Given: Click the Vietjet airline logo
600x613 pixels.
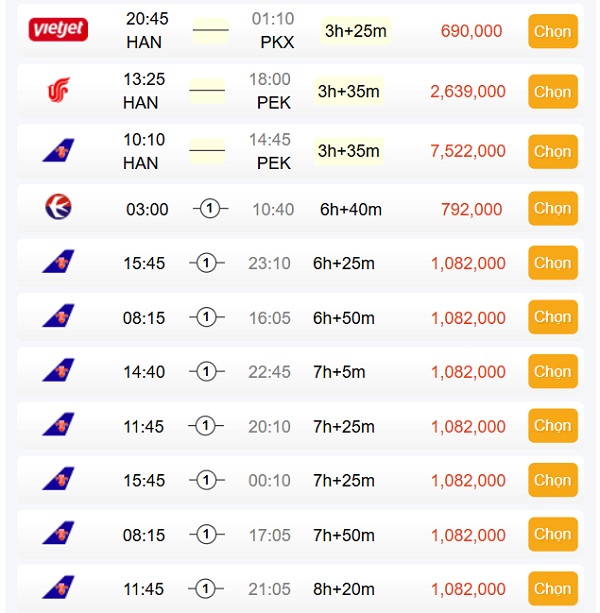Looking at the screenshot, I should click(58, 29).
